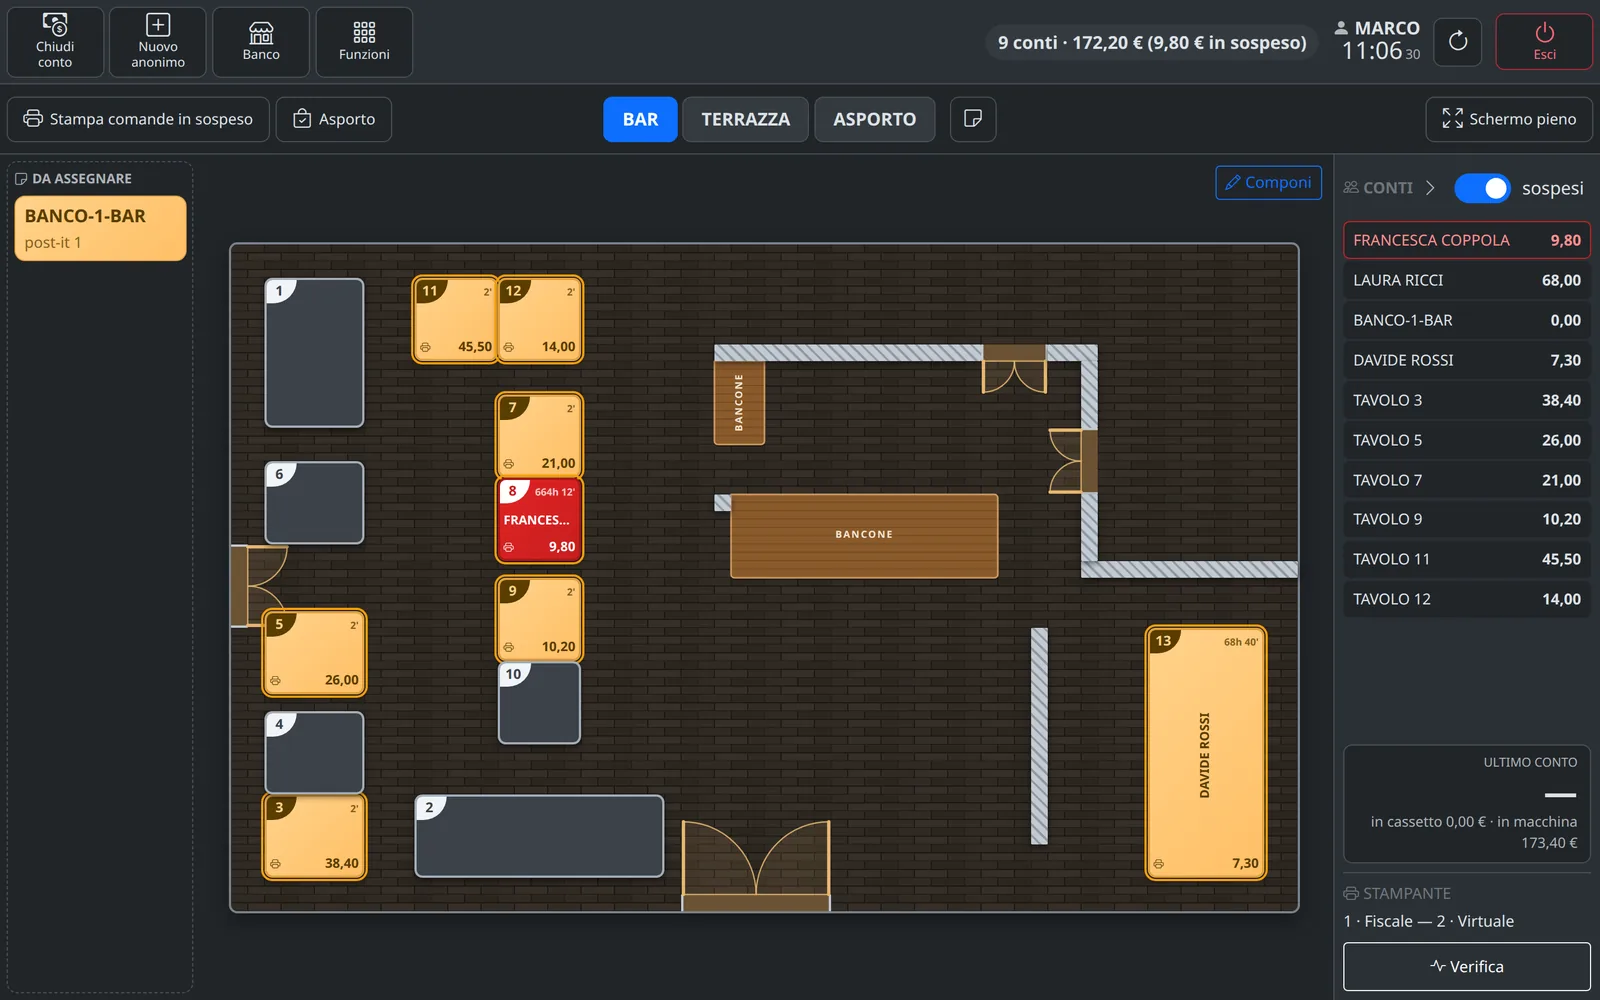The height and width of the screenshot is (1000, 1600).
Task: Toggle the sospesi switch off
Action: point(1482,188)
